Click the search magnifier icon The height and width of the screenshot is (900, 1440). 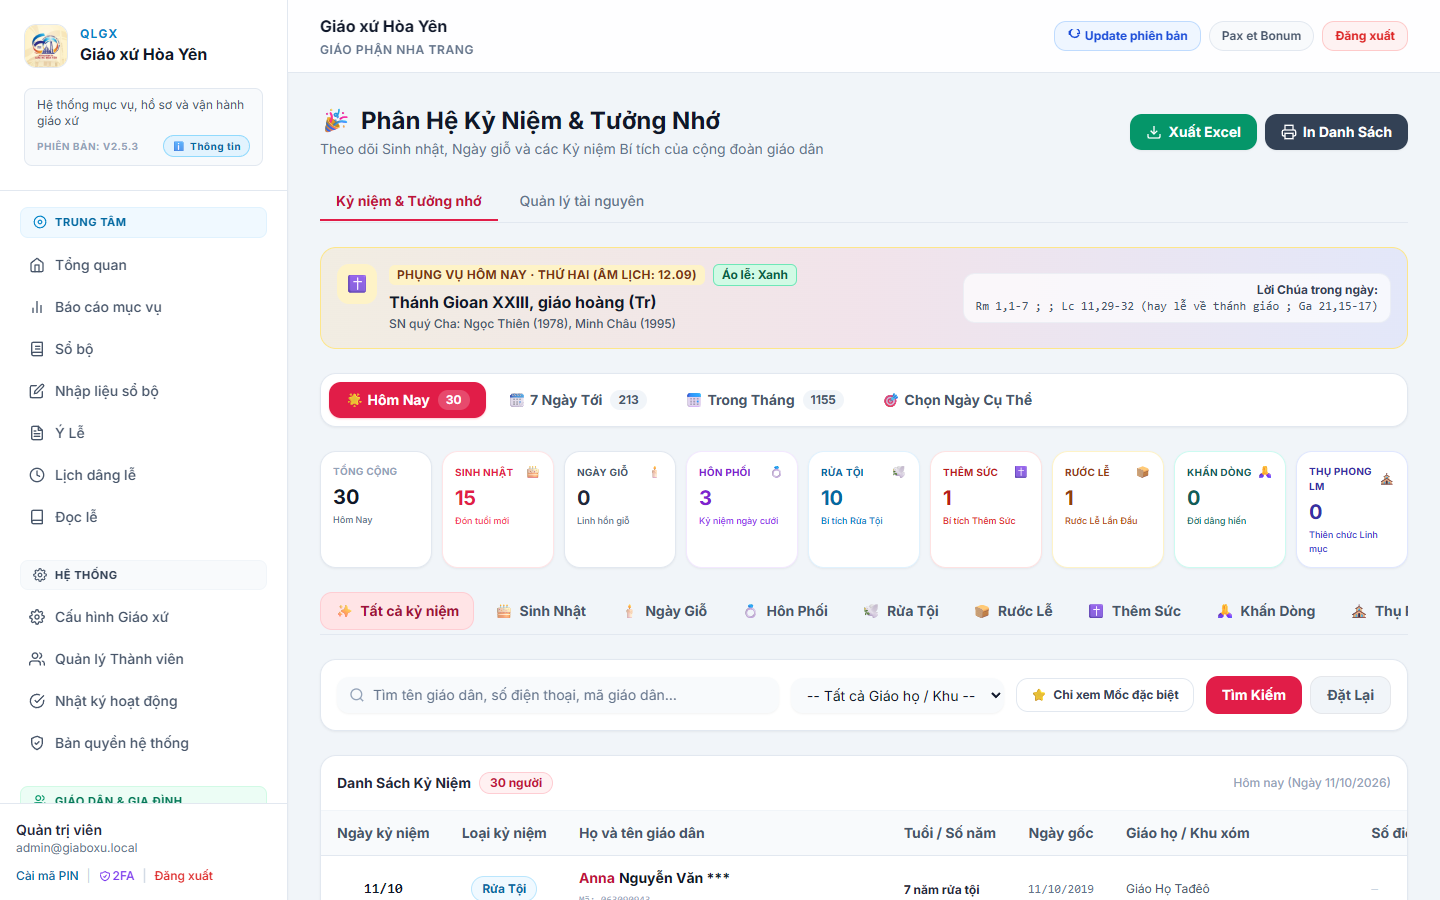tap(357, 695)
